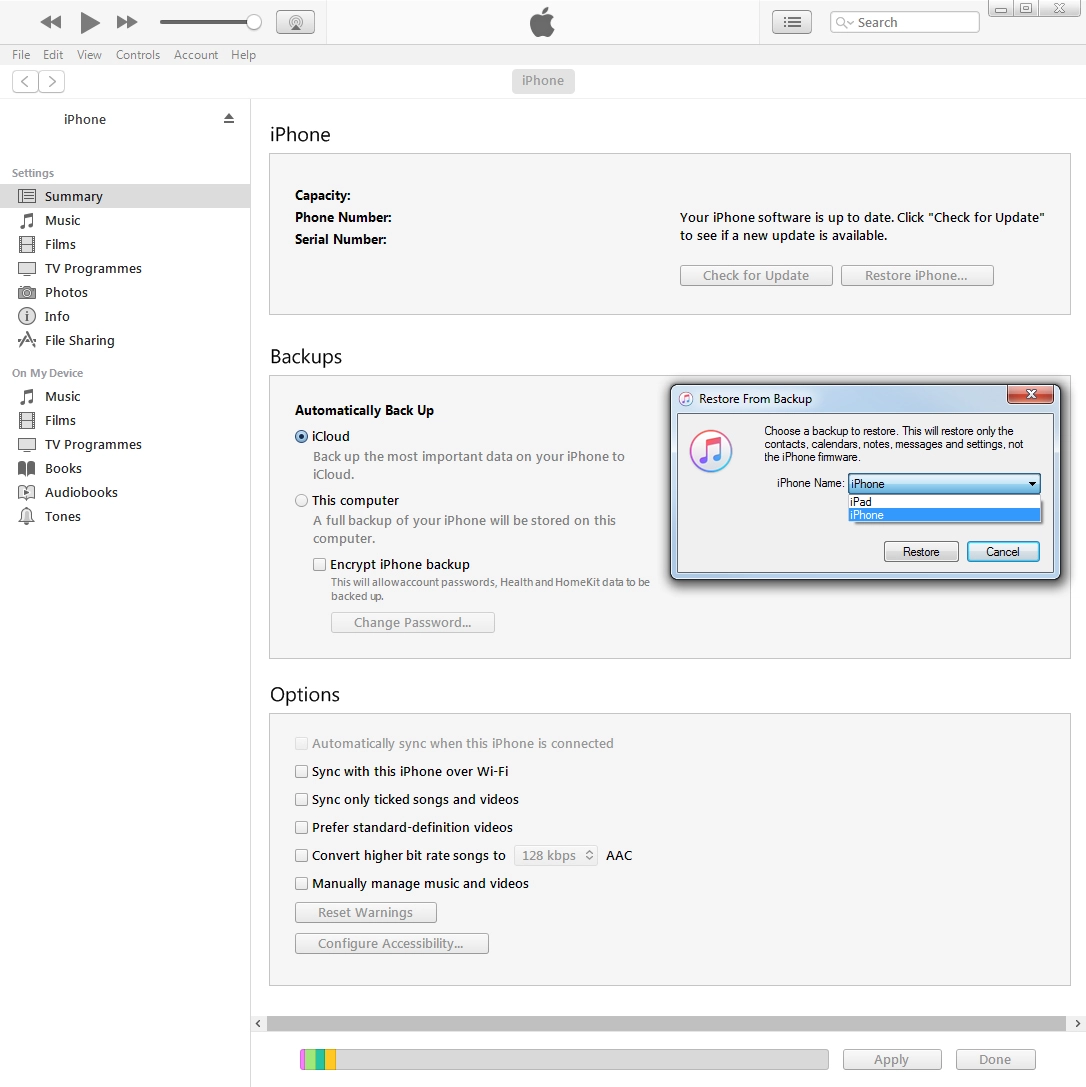Select the Music icon under Settings
The image size is (1086, 1087).
63,220
